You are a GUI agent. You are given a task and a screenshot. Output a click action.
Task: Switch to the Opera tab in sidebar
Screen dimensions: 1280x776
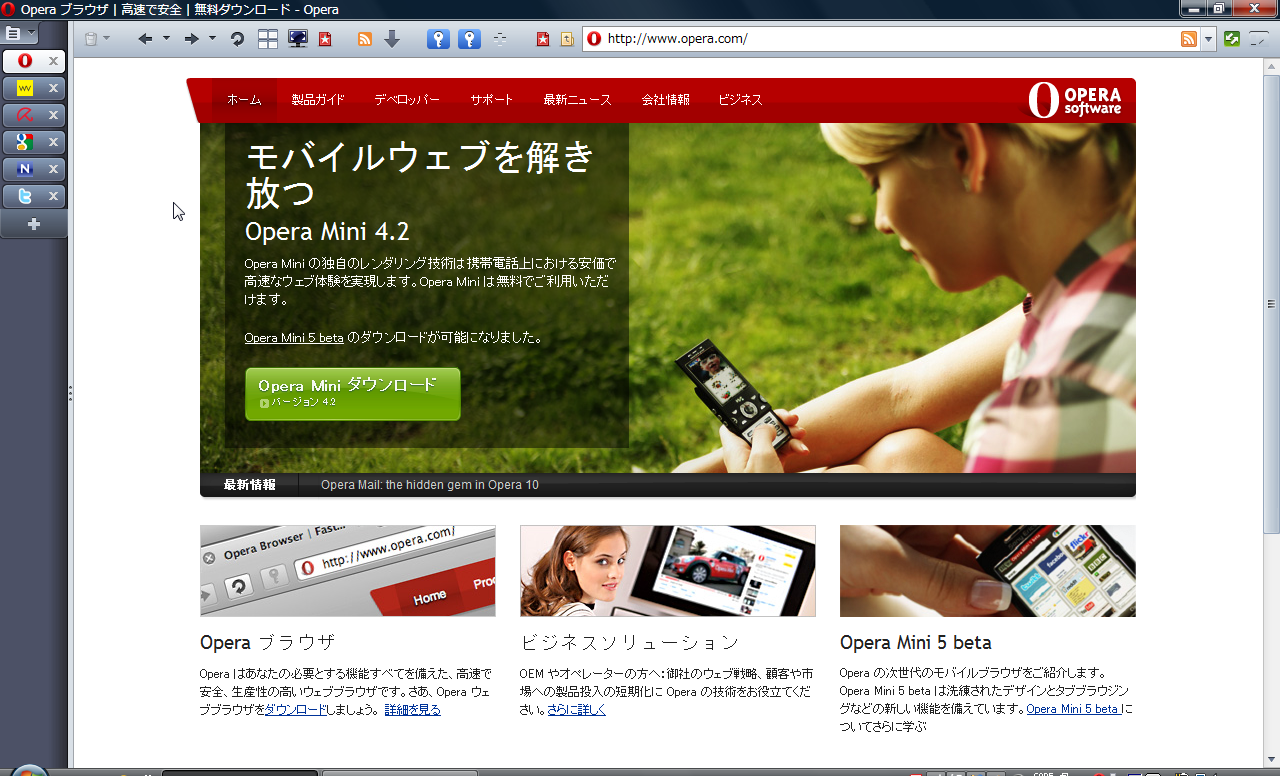click(x=25, y=61)
